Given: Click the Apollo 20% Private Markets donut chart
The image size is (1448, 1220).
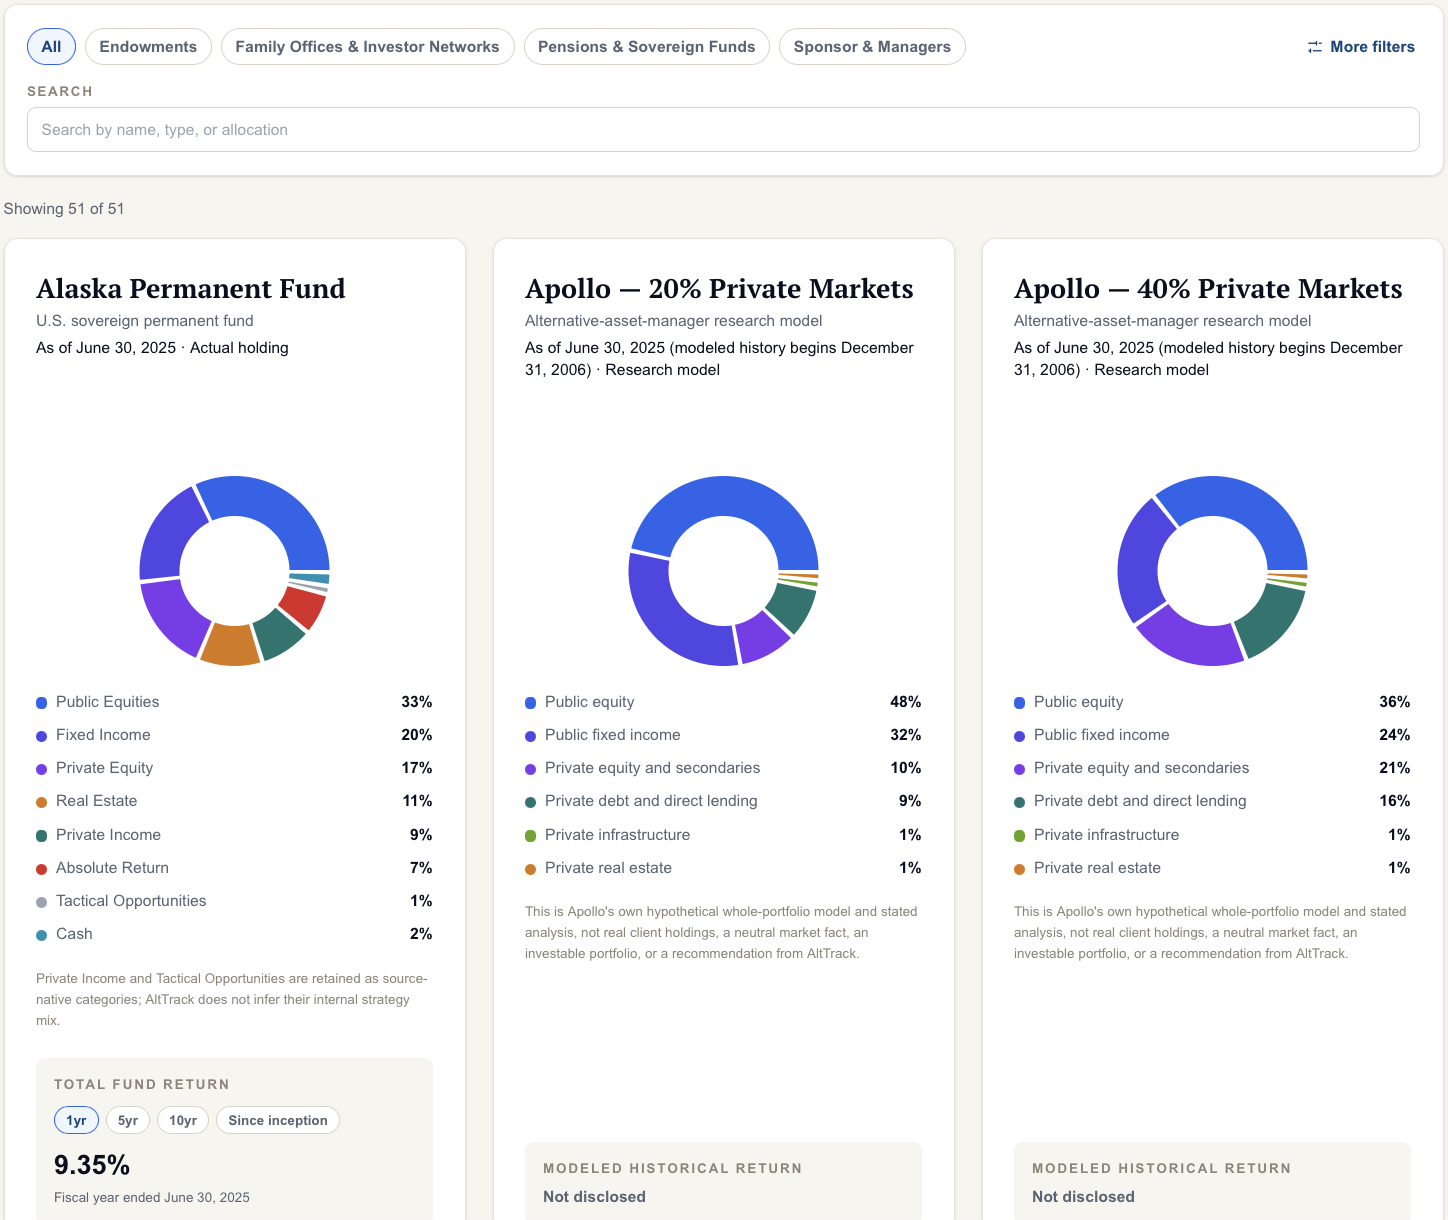Looking at the screenshot, I should pos(724,571).
